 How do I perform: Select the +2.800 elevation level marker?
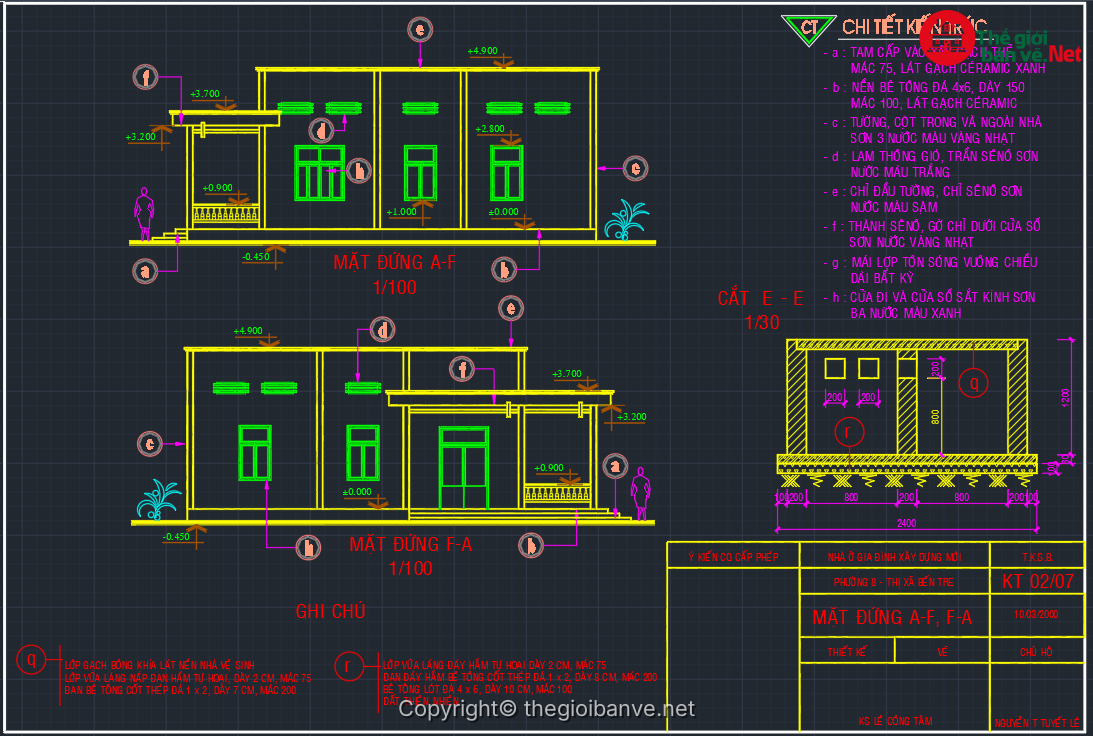tap(492, 130)
